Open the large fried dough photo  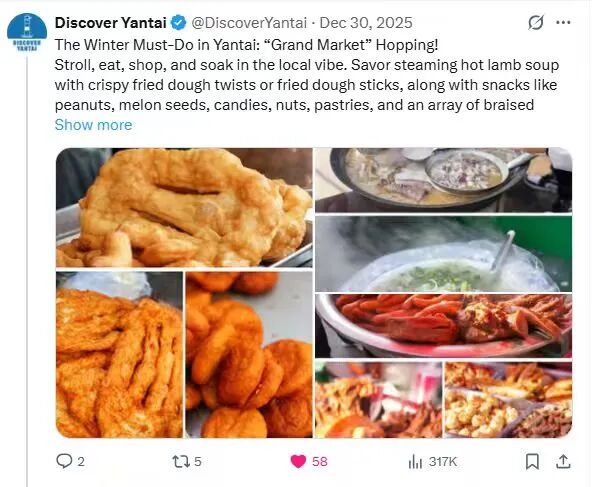183,207
